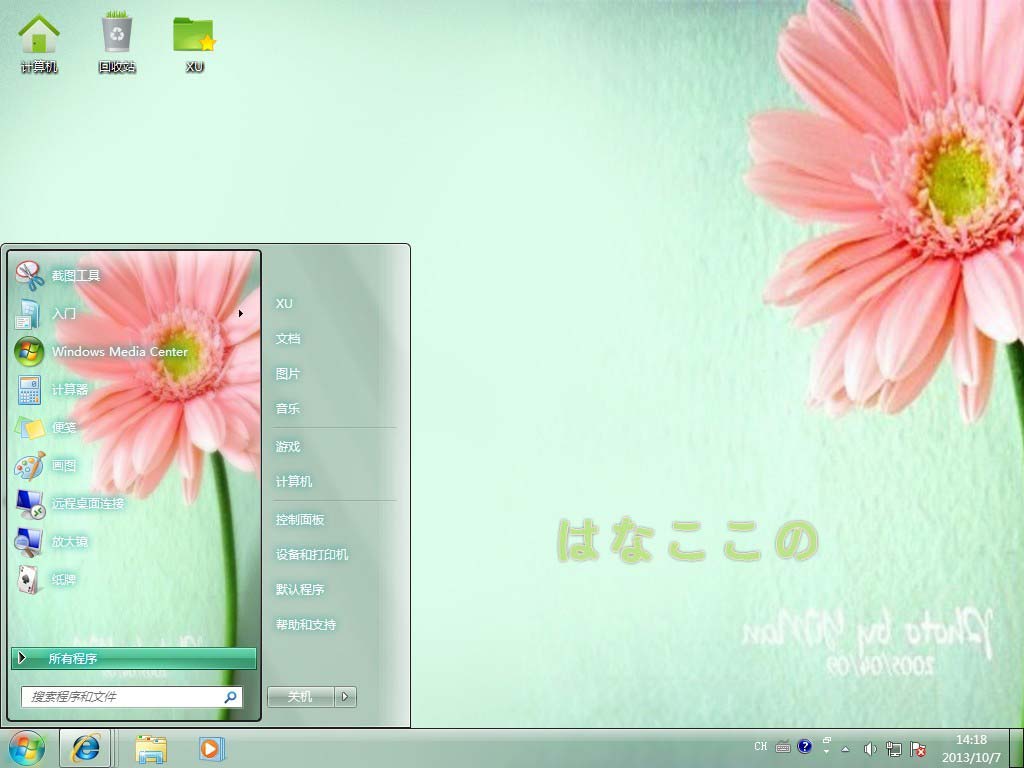Viewport: 1024px width, 768px height.
Task: Open shutdown options arrow next to 关机
Action: click(346, 697)
